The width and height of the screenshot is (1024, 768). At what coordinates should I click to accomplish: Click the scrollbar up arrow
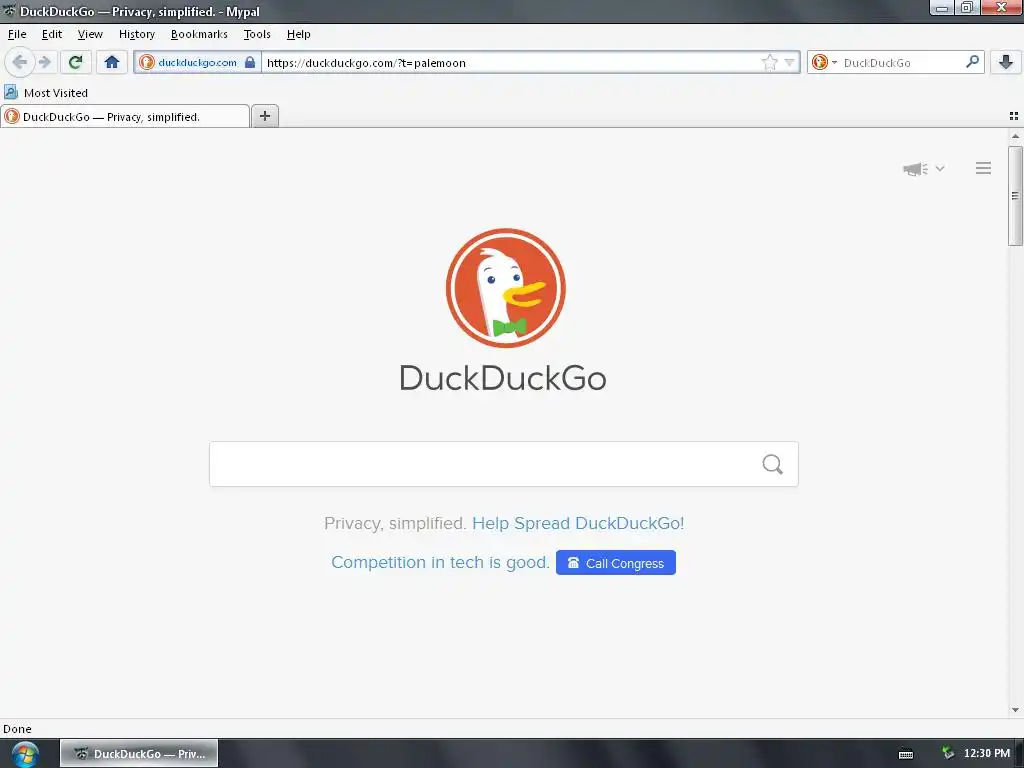pyautogui.click(x=1015, y=136)
